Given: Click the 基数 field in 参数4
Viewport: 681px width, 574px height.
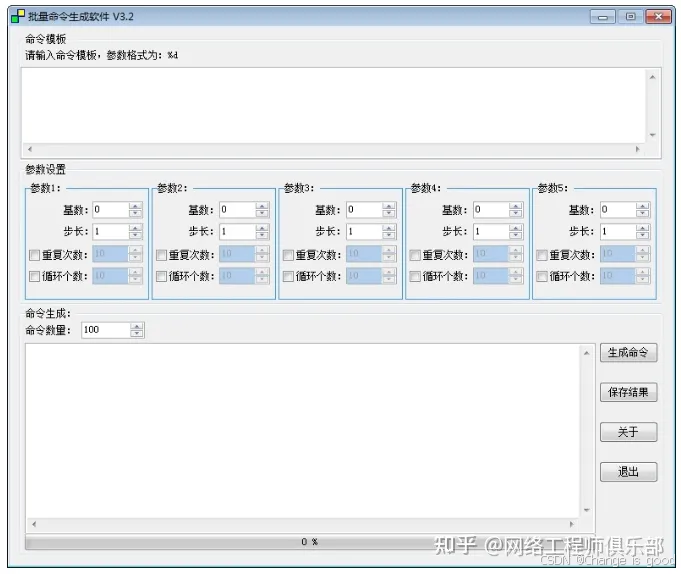Looking at the screenshot, I should (x=491, y=210).
